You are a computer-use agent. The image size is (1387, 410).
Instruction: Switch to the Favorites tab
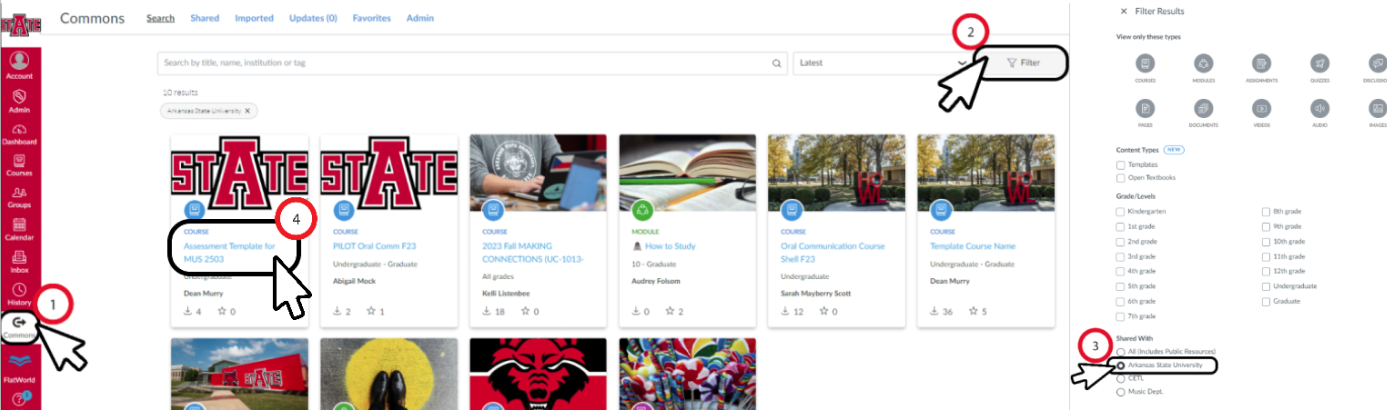[x=371, y=18]
